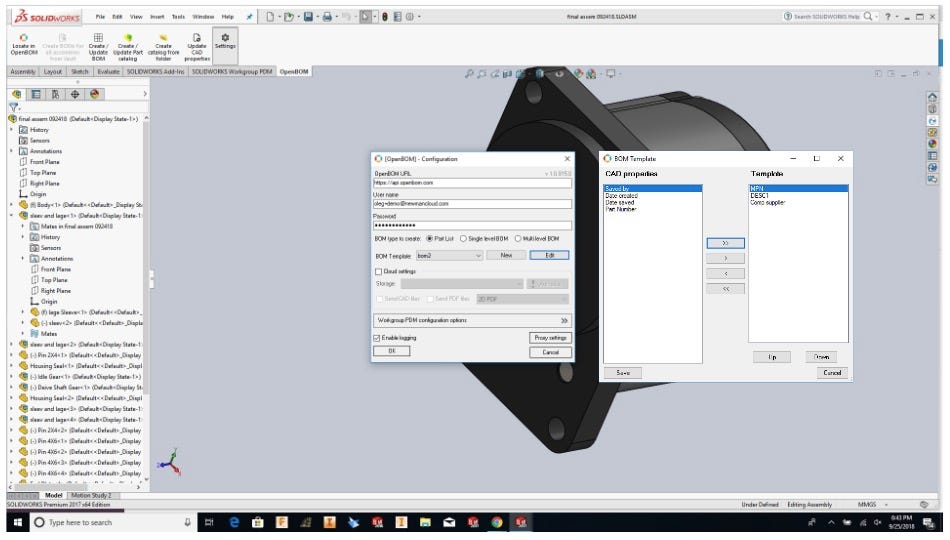Enable the Cloud settings checkbox
Screen dimensions: 950x540
[x=379, y=272]
